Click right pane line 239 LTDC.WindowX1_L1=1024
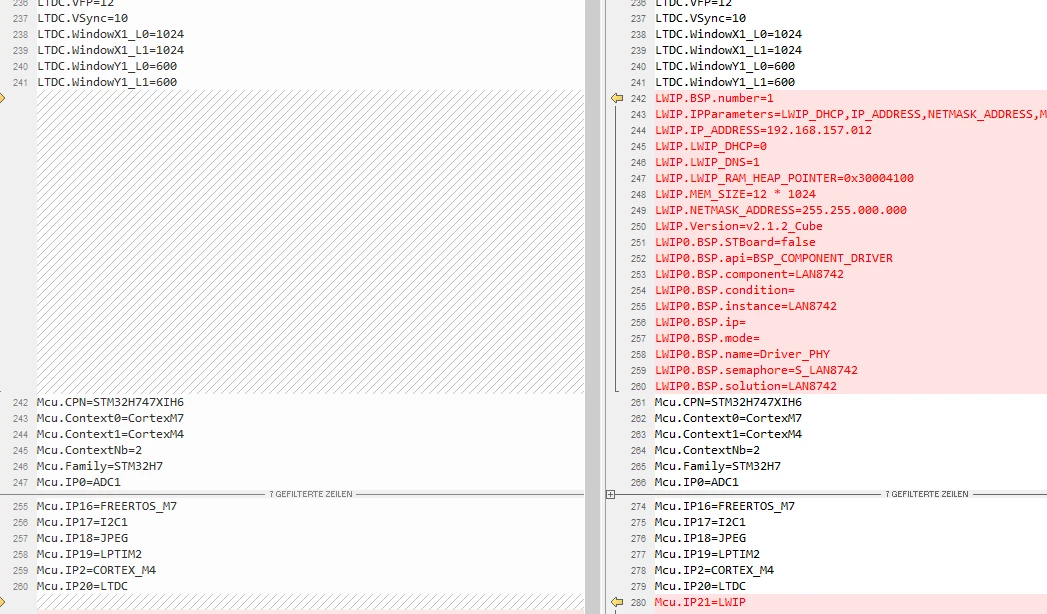This screenshot has width=1047, height=614. point(728,50)
